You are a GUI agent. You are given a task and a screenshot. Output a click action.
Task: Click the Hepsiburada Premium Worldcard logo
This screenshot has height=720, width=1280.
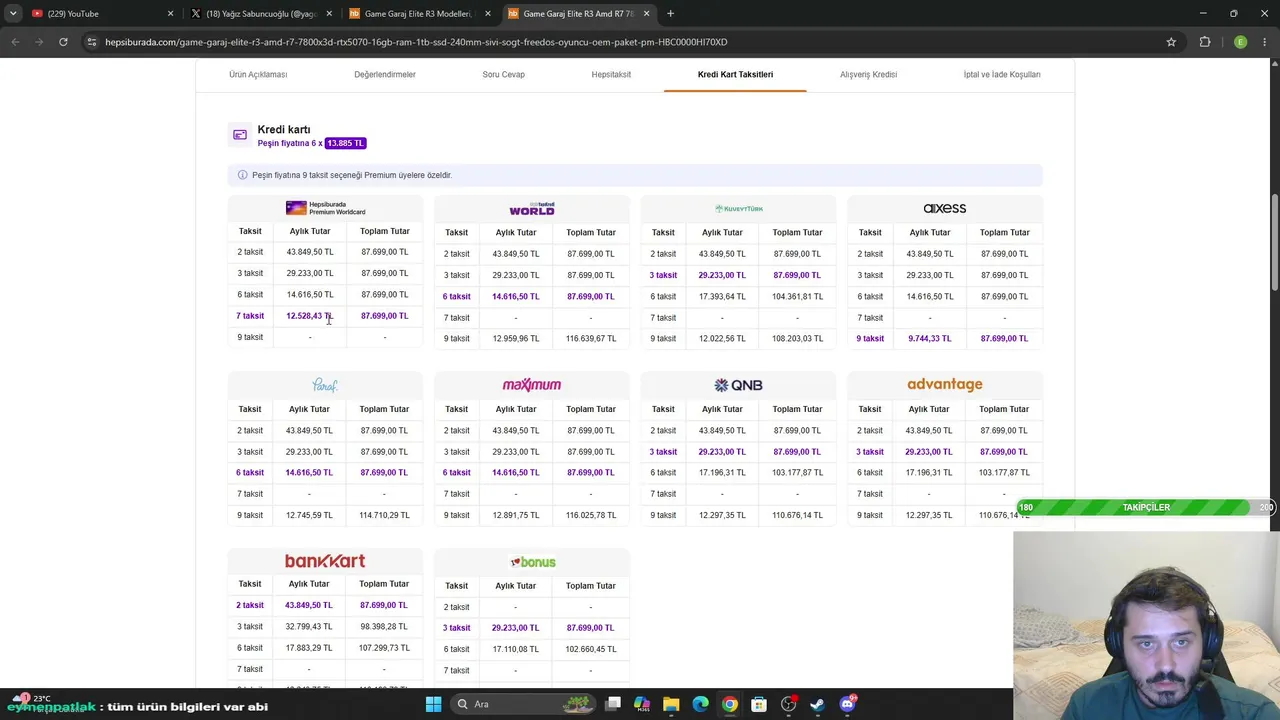325,208
